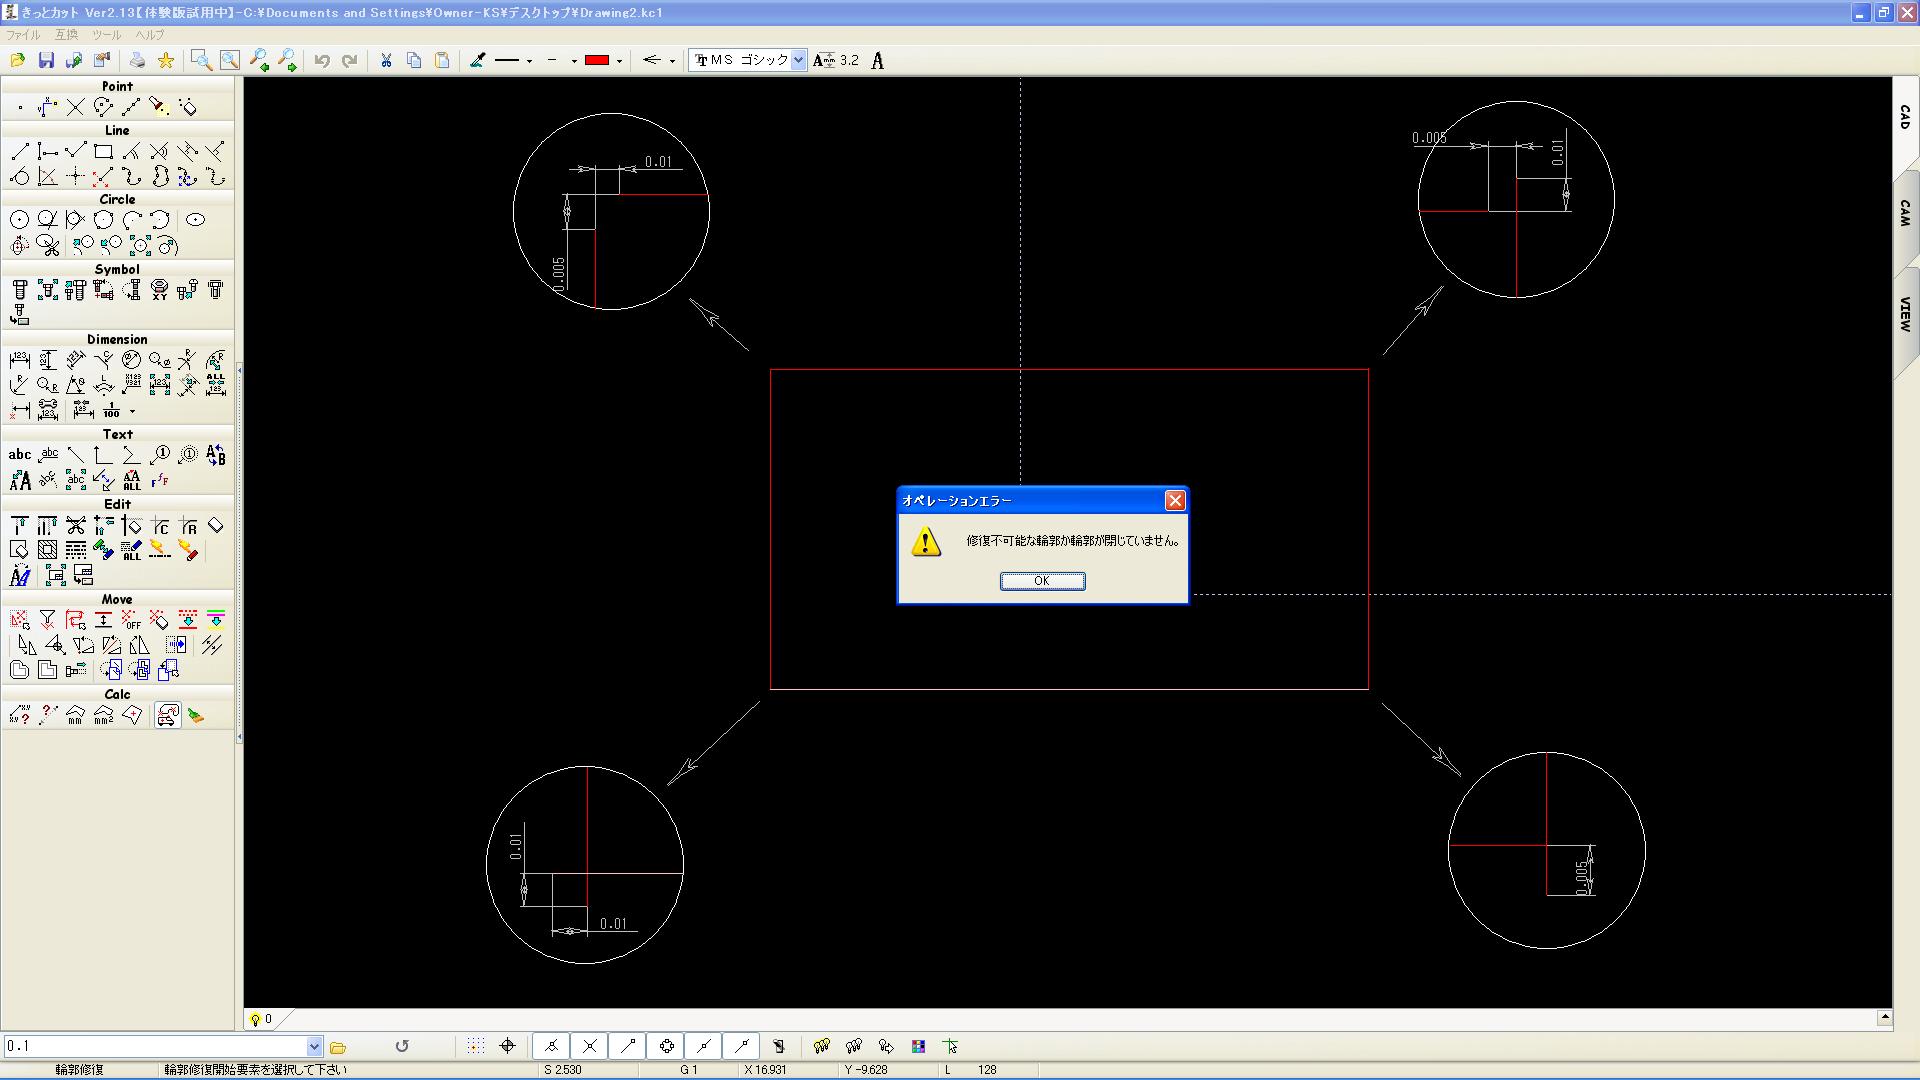Open the ファイル menu
The height and width of the screenshot is (1080, 1920).
pyautogui.click(x=23, y=35)
